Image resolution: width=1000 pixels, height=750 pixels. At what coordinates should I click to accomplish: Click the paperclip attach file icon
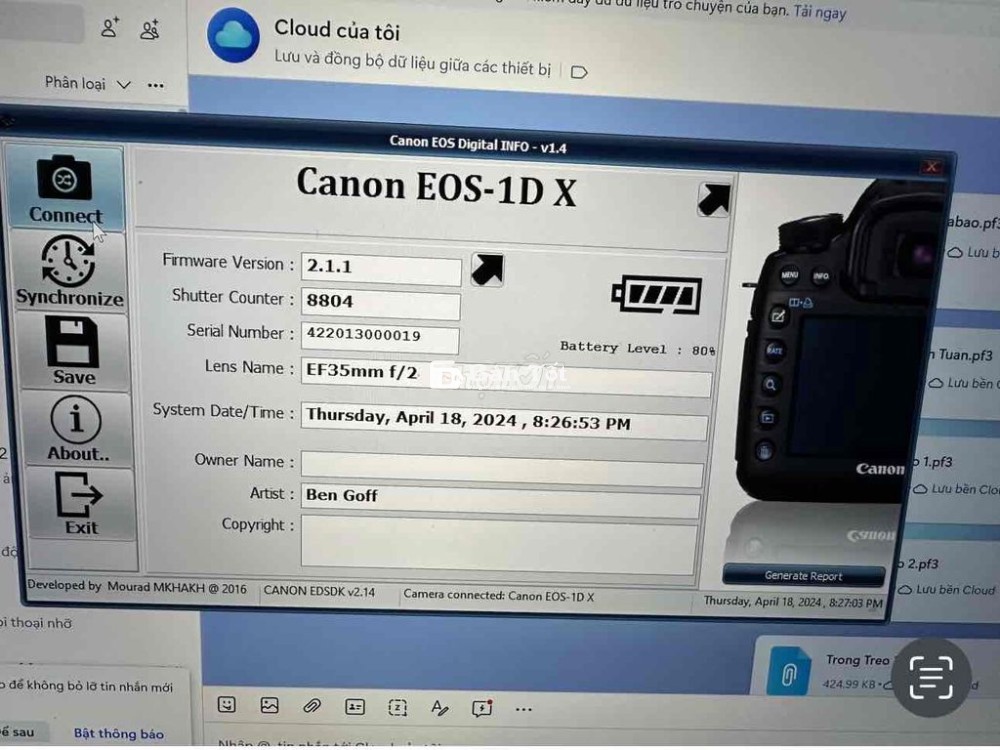click(312, 705)
